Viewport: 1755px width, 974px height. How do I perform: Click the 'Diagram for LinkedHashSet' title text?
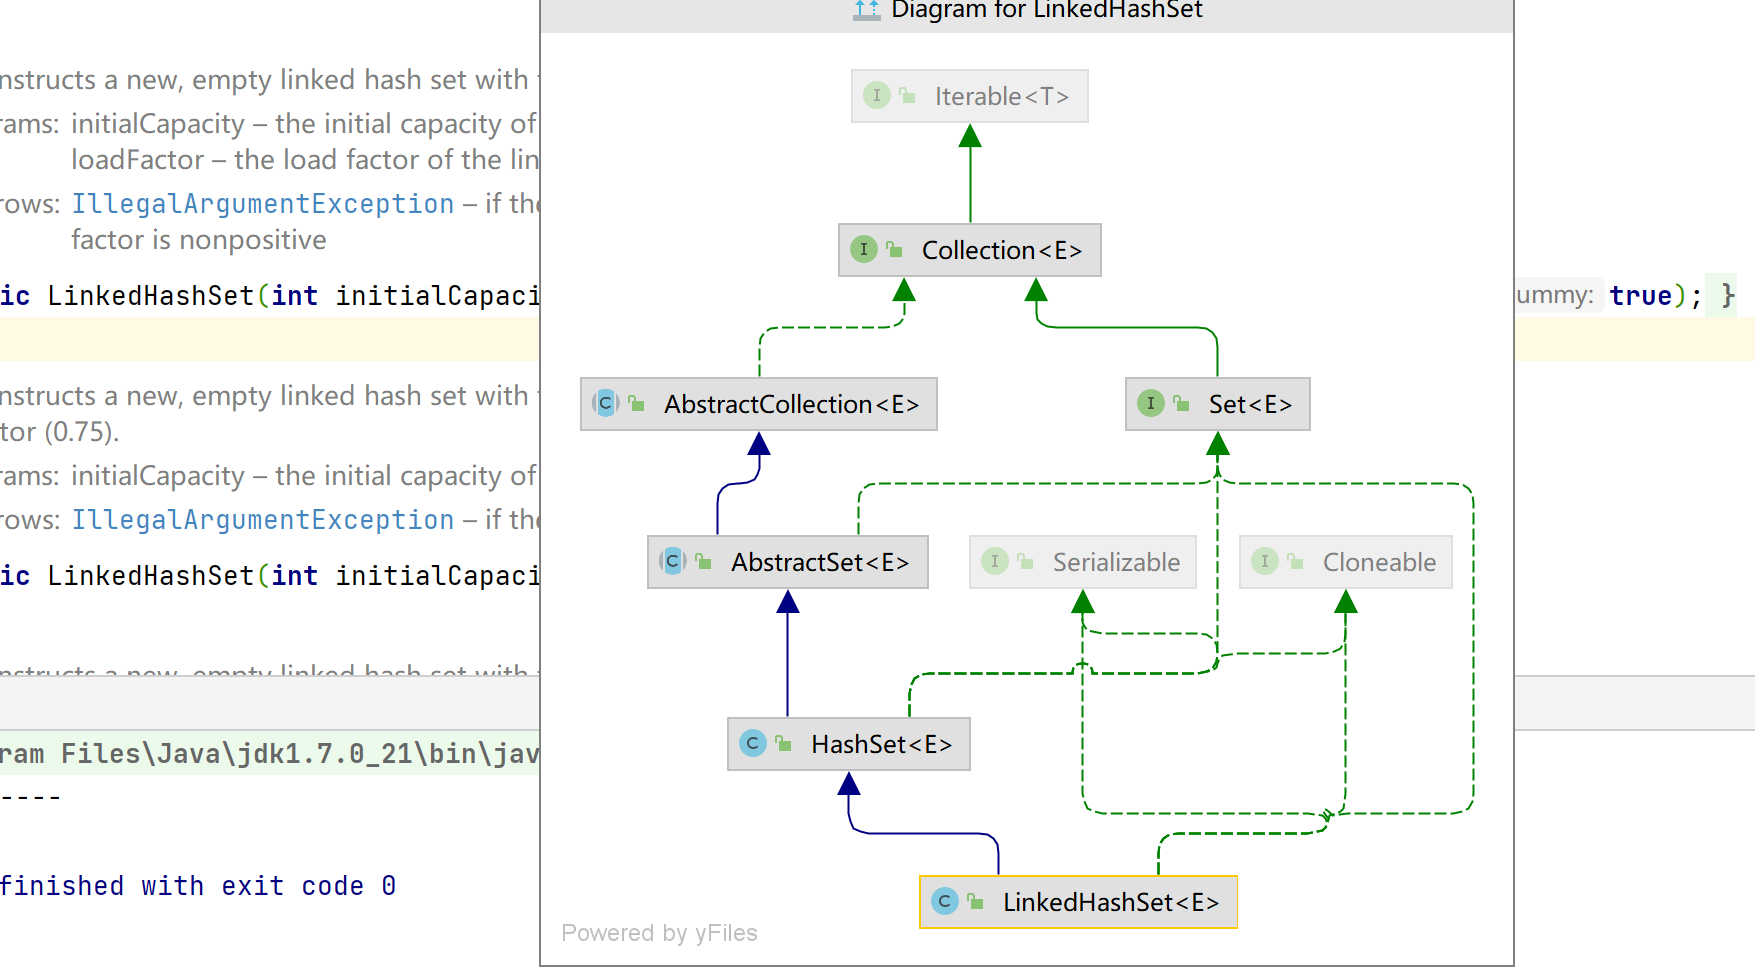point(1046,10)
